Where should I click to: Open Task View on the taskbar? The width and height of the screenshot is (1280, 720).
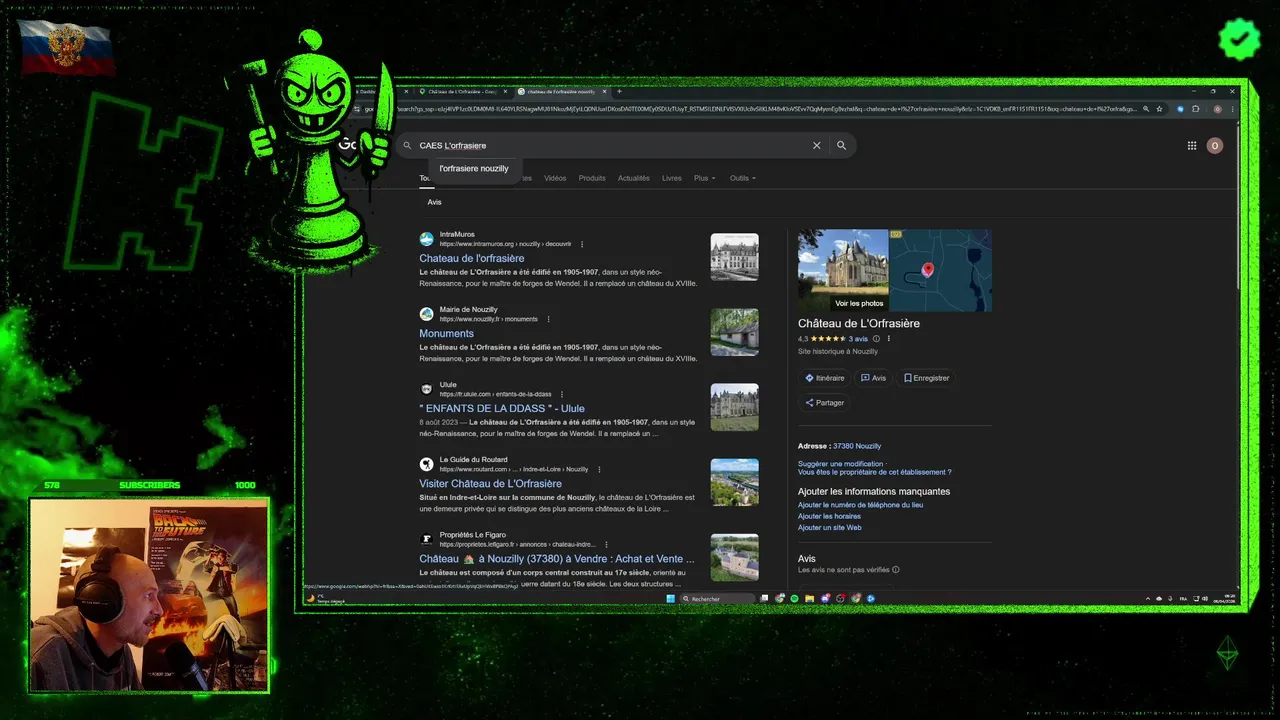pos(764,598)
